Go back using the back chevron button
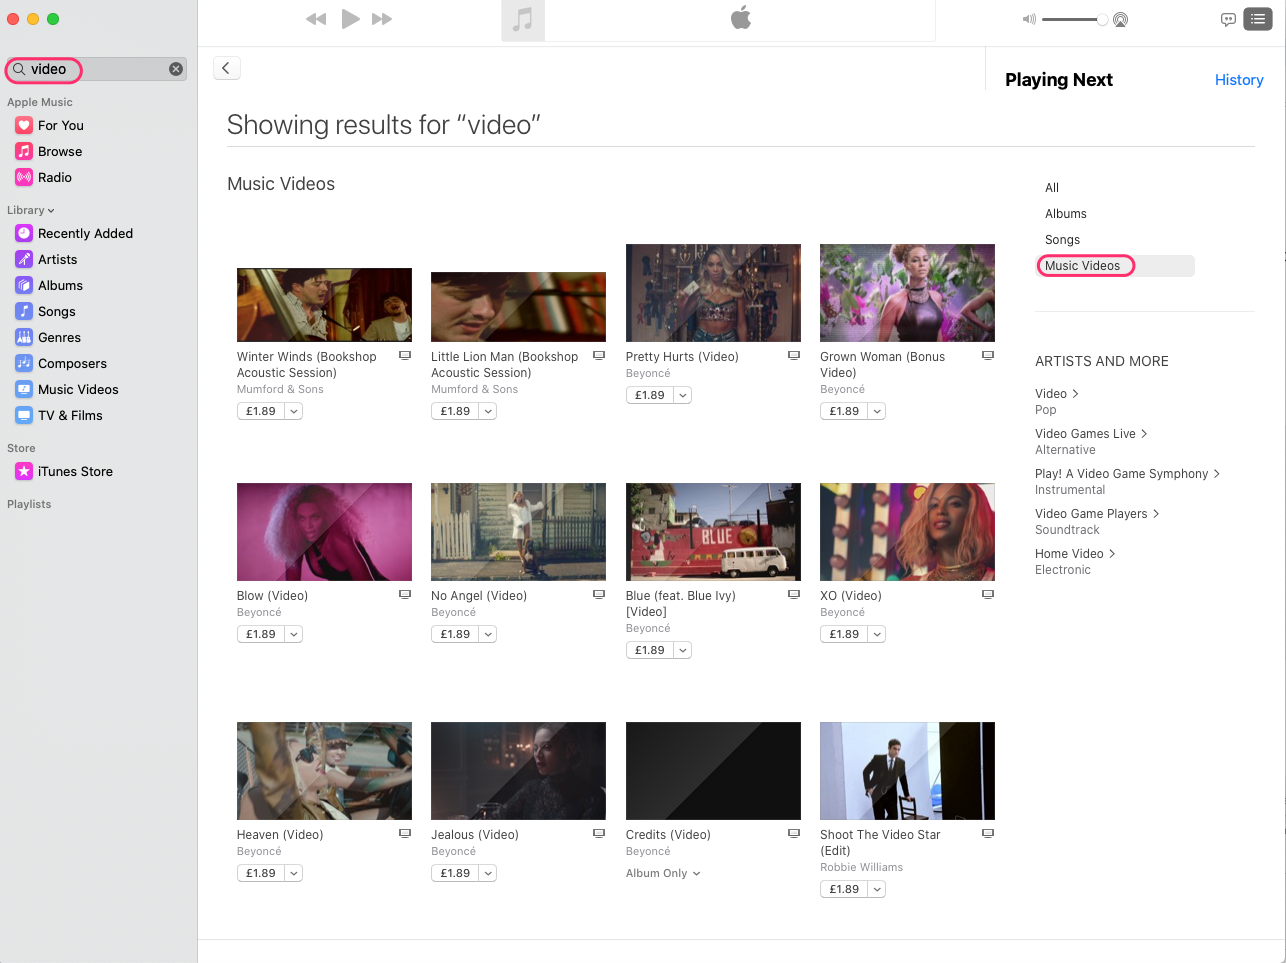 point(227,68)
